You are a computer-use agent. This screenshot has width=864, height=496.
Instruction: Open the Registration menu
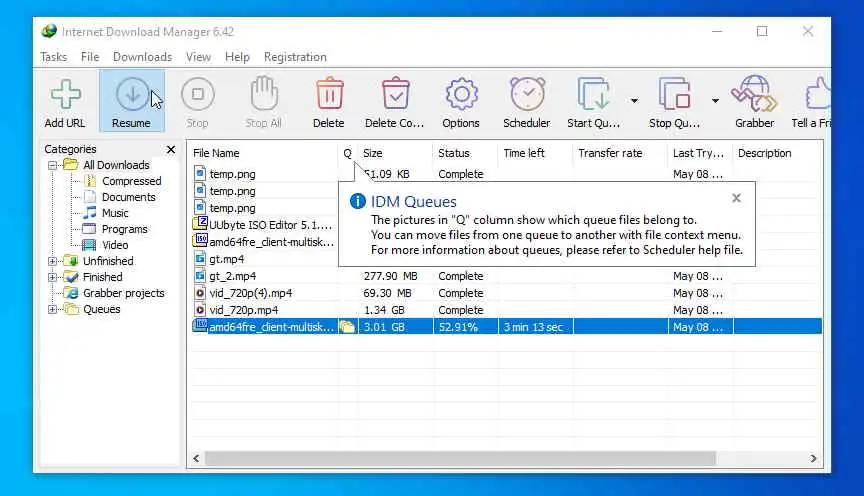pyautogui.click(x=295, y=57)
